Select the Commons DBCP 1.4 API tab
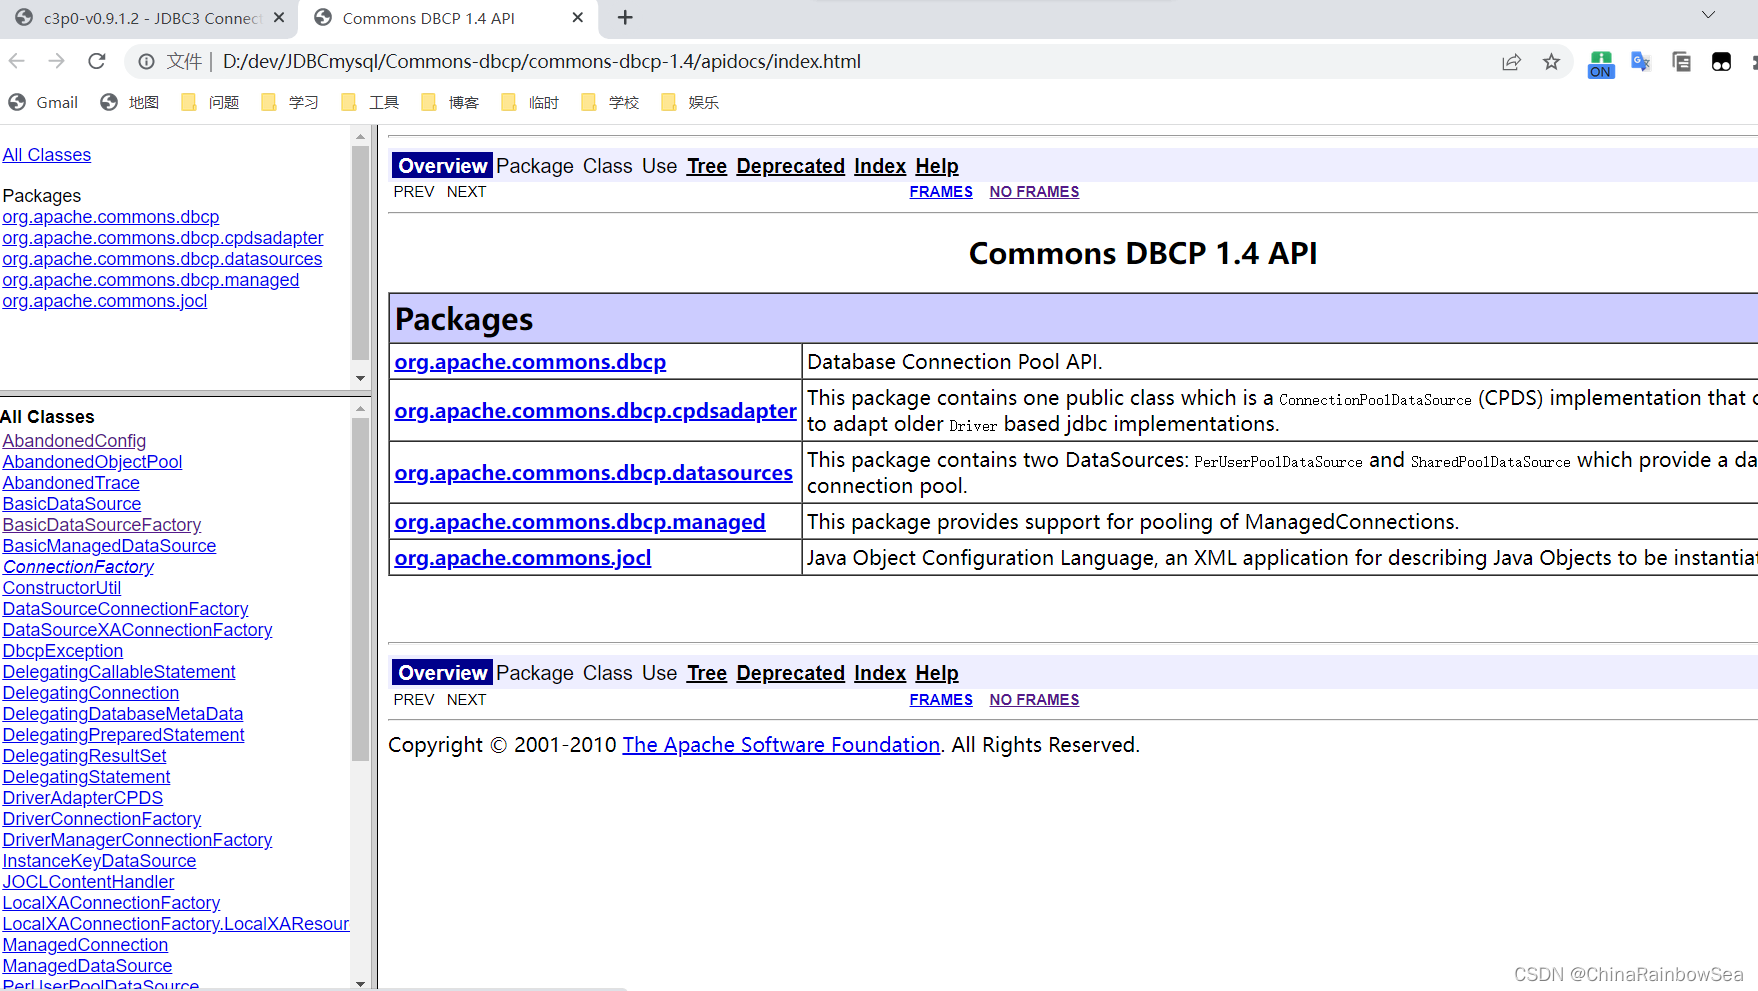 [x=448, y=18]
